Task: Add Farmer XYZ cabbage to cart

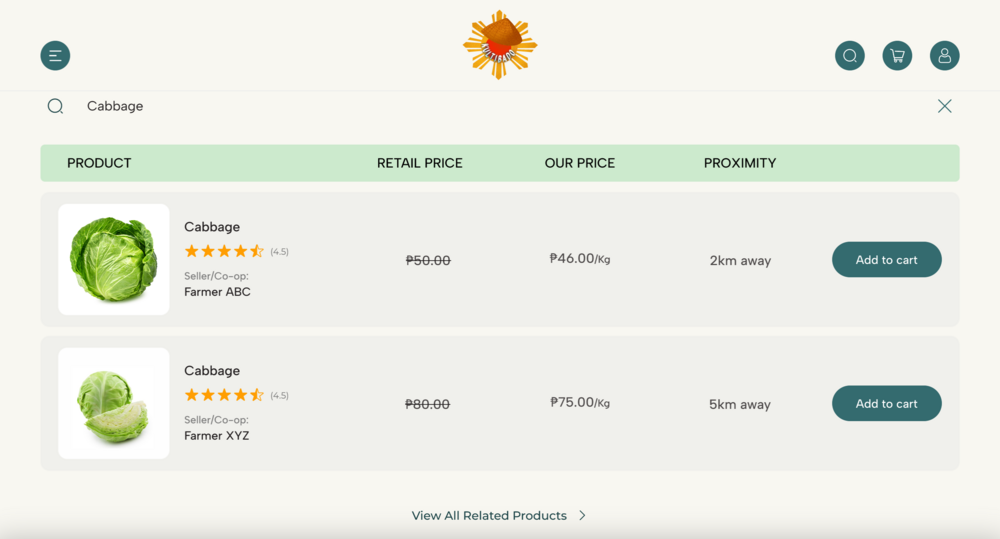Action: pyautogui.click(x=886, y=404)
